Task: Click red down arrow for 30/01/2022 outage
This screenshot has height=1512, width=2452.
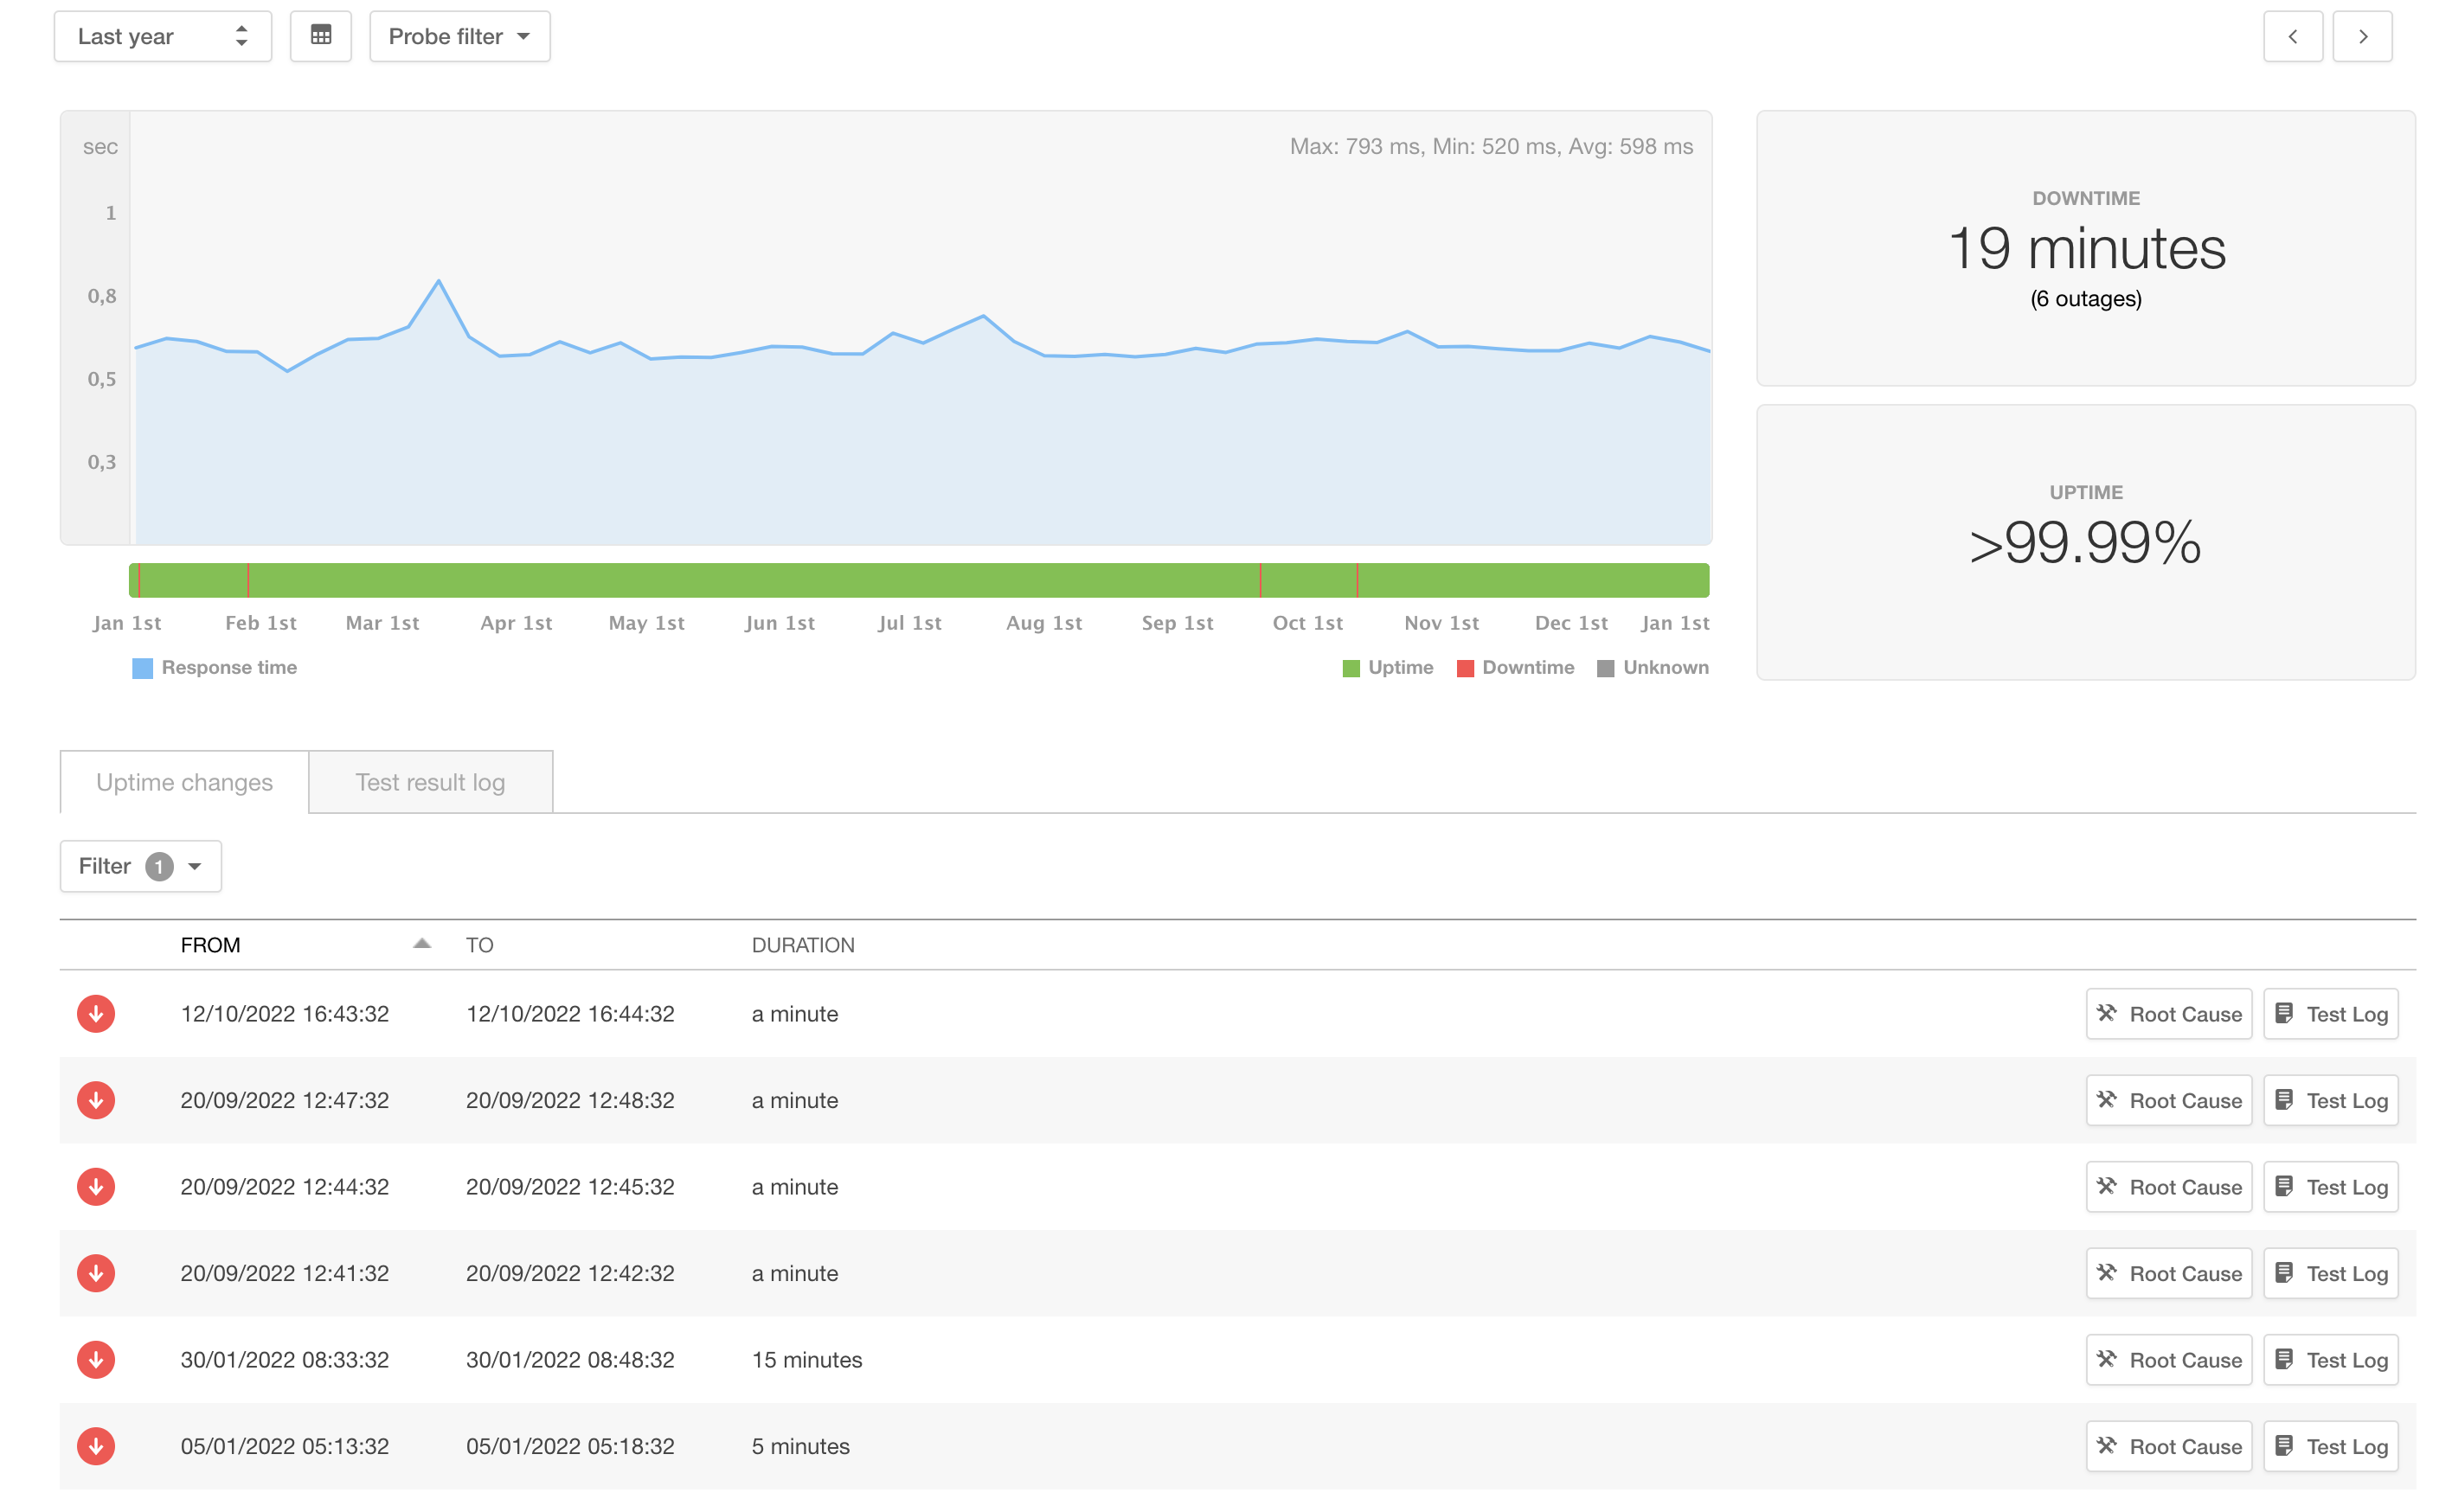Action: [x=96, y=1359]
